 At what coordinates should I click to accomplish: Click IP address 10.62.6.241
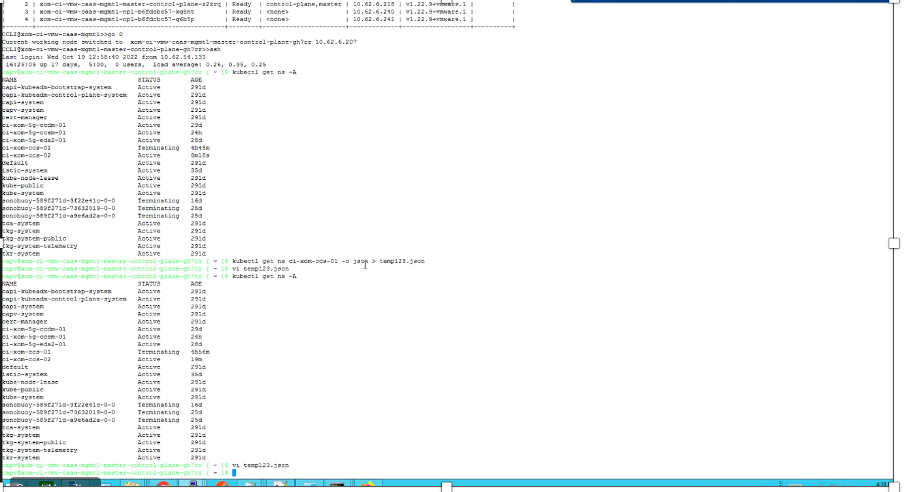pyautogui.click(x=373, y=19)
